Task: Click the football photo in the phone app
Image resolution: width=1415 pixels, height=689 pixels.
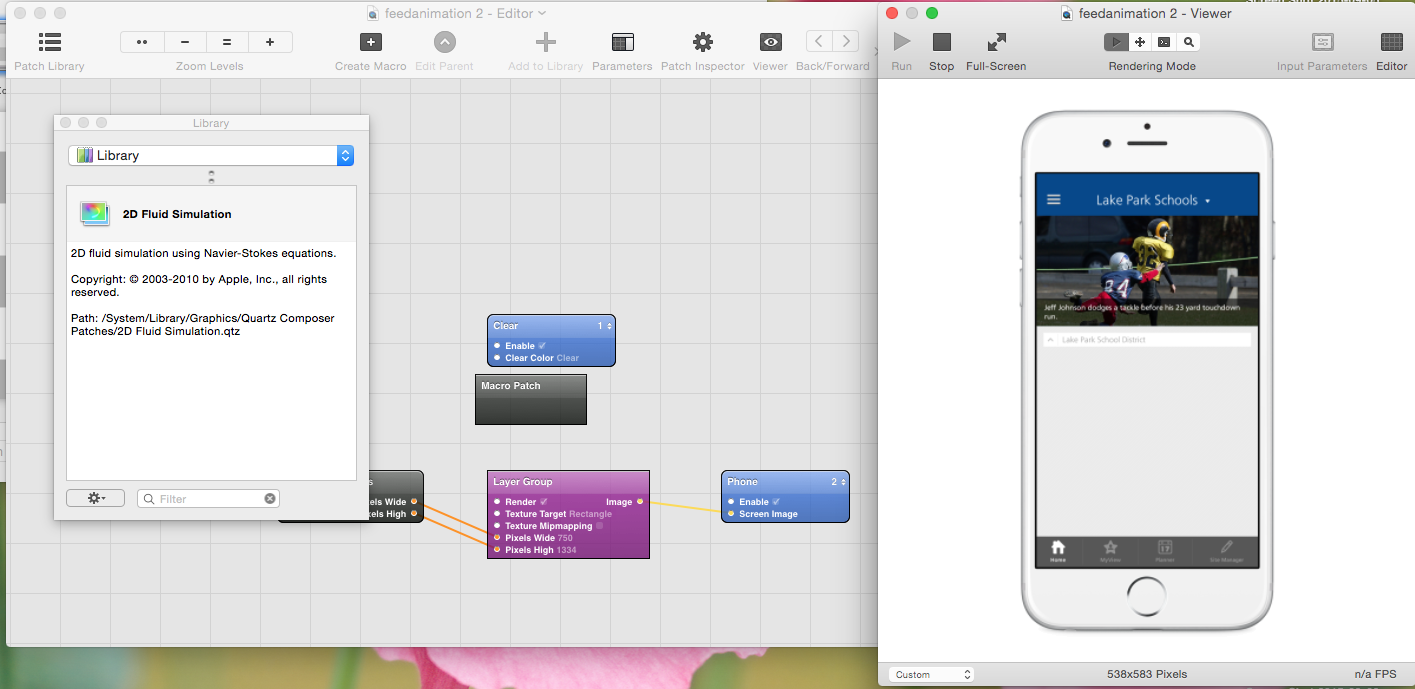Action: (x=1146, y=271)
